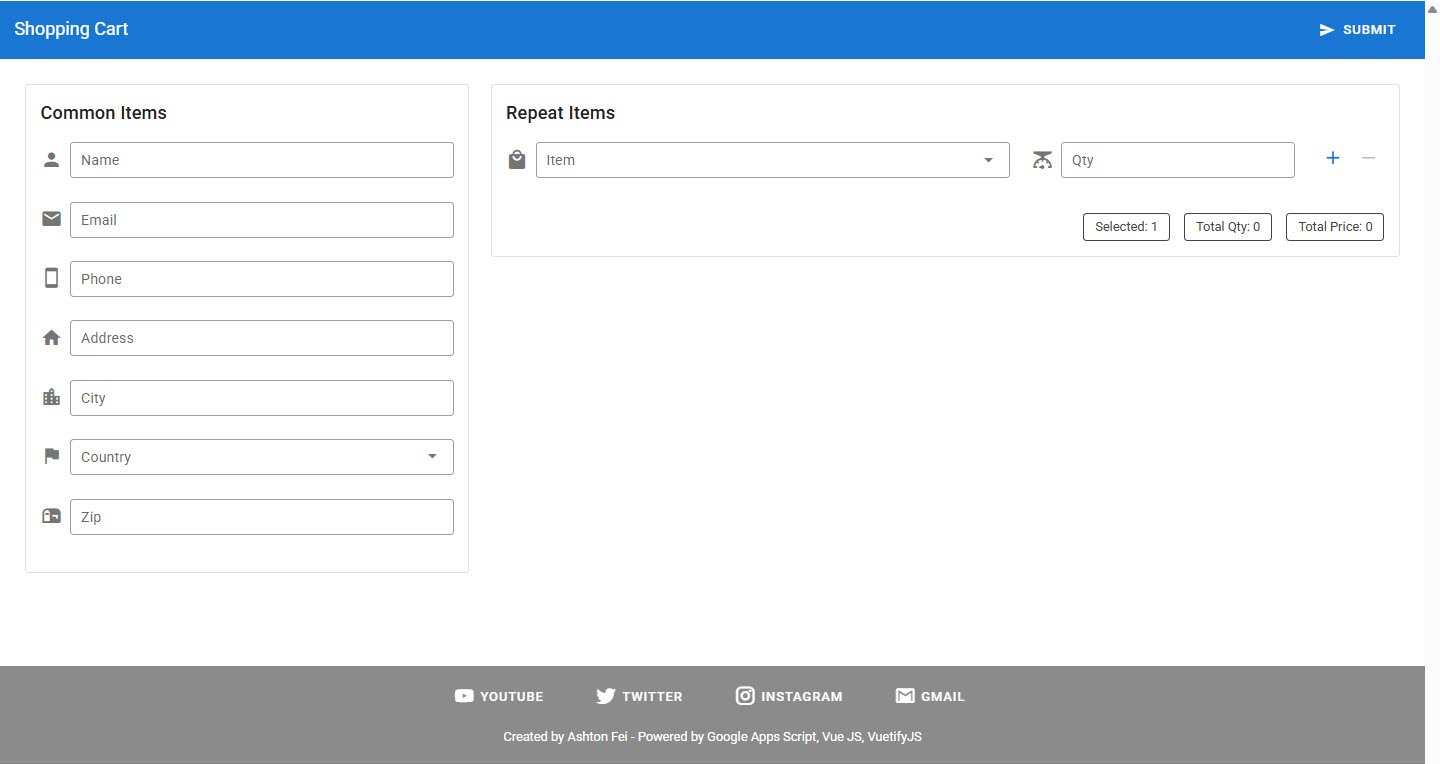Click the envelope icon beside Email field
The height and width of the screenshot is (764, 1440).
click(52, 219)
